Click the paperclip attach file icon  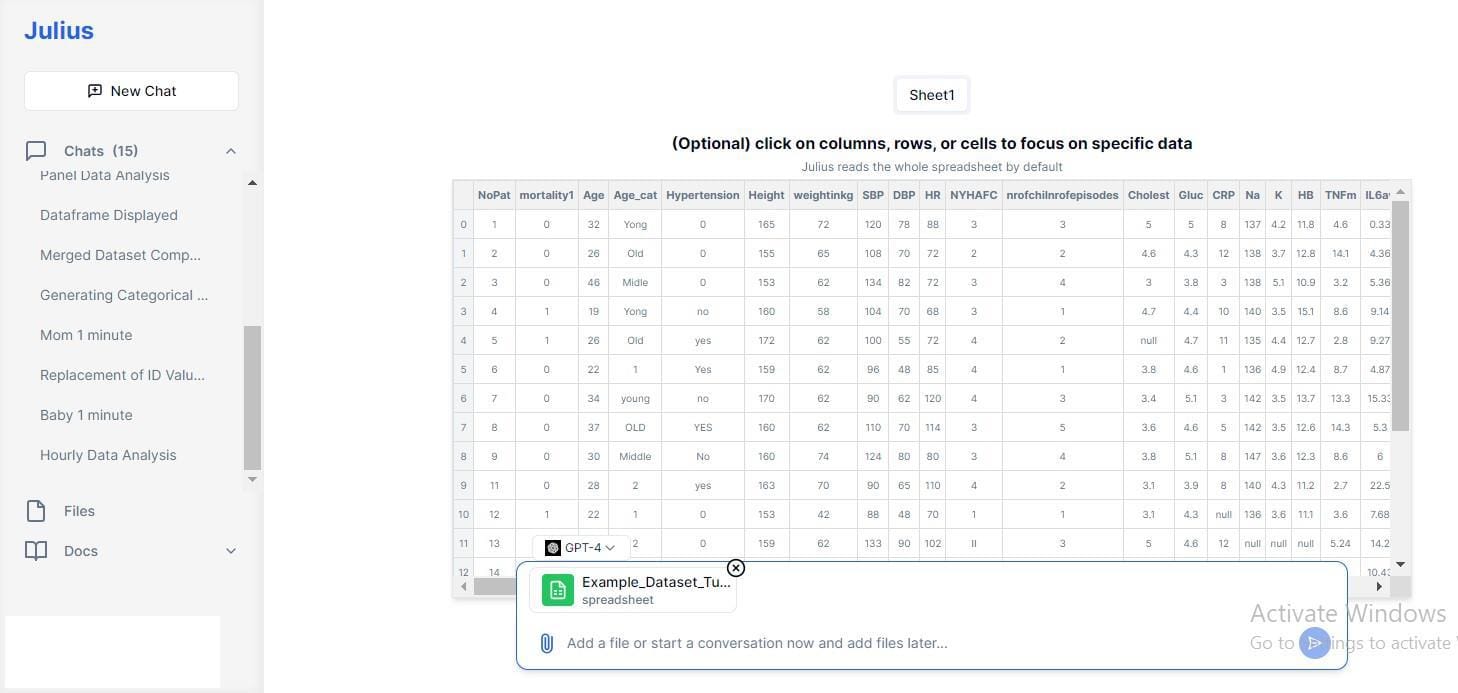pos(546,643)
